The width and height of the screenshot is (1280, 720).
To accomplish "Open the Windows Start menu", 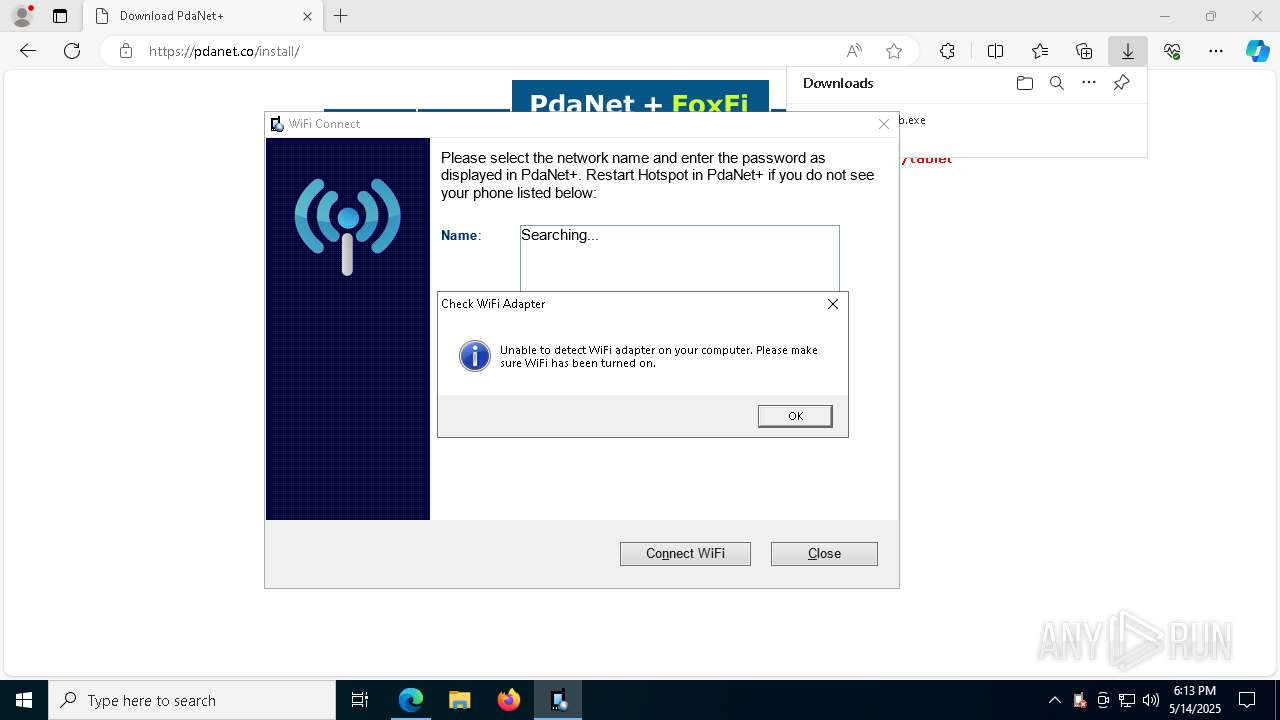I will [x=24, y=700].
